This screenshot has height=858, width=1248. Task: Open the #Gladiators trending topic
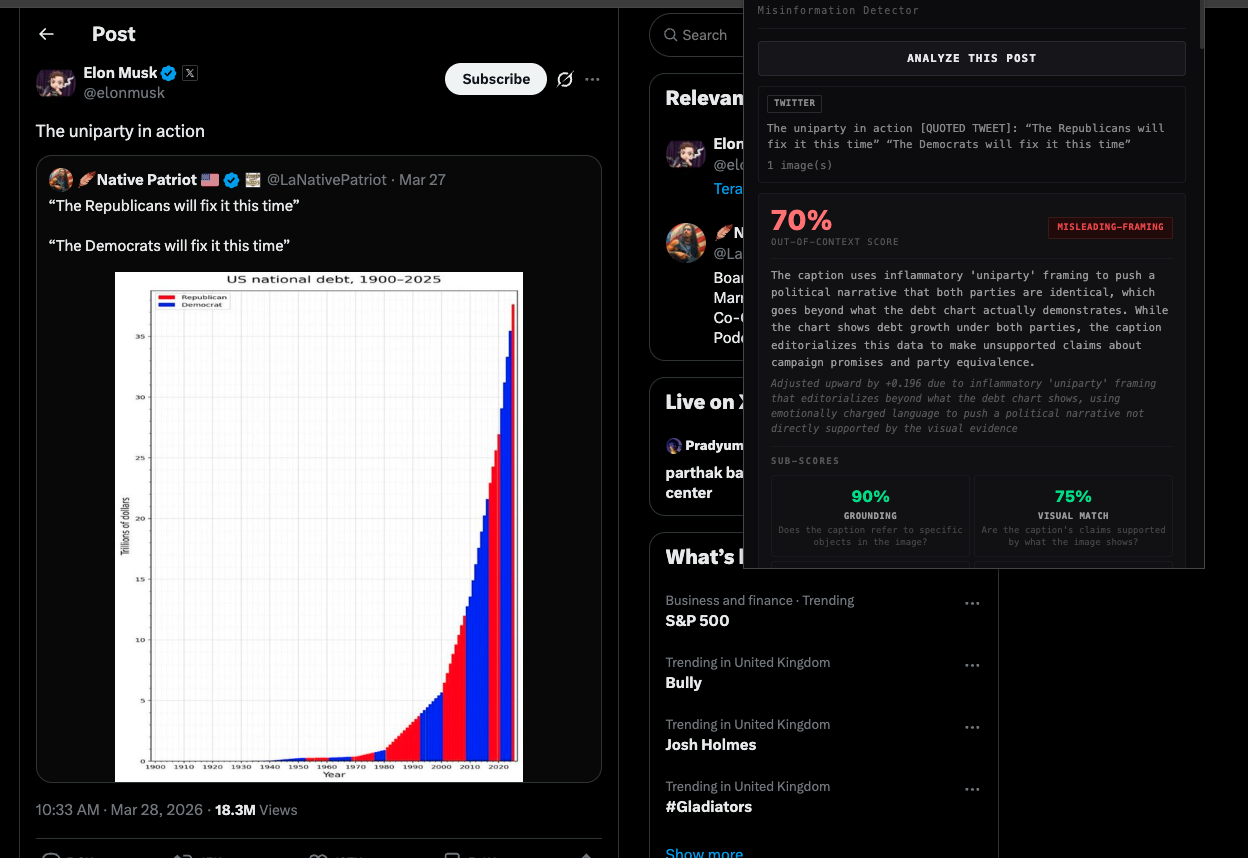point(708,807)
